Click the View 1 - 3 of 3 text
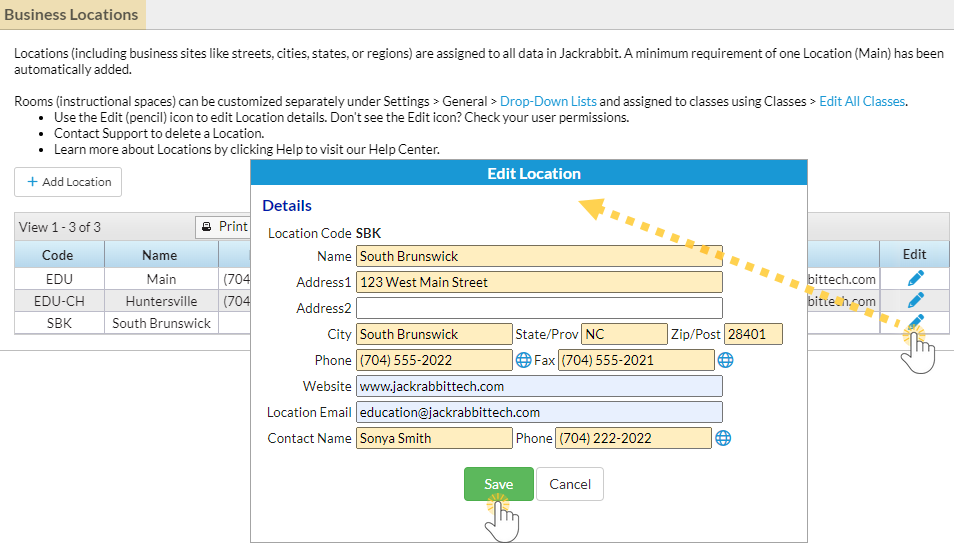 coord(60,227)
